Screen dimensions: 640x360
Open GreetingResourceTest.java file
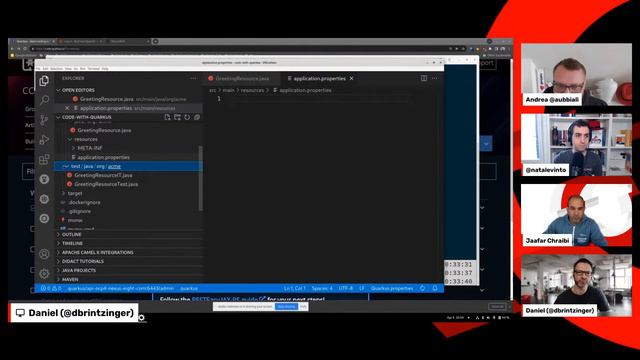pyautogui.click(x=106, y=184)
